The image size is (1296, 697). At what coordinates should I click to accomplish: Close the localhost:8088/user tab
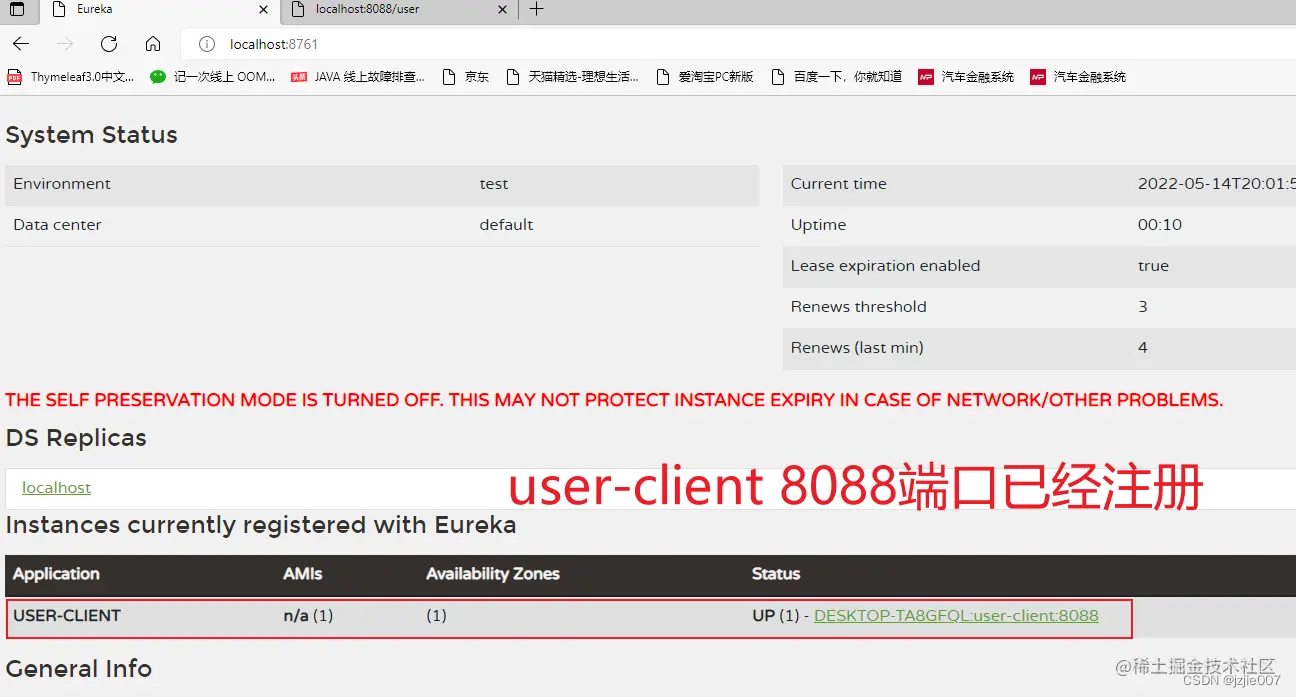coord(503,9)
